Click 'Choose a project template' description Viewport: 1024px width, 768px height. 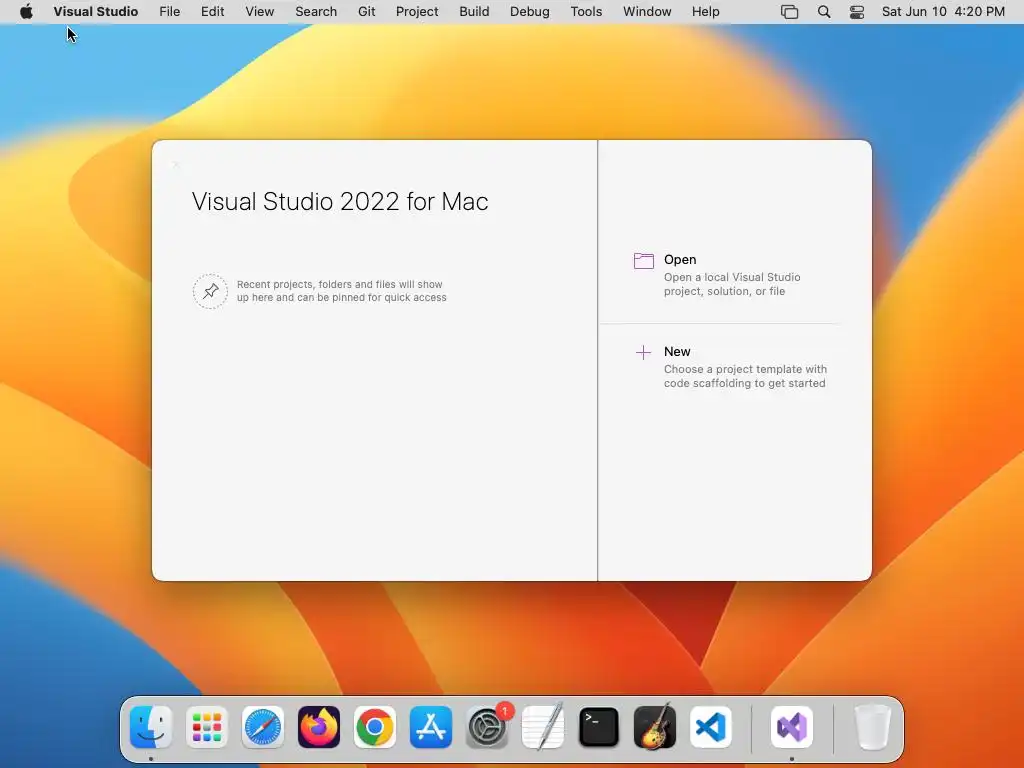pyautogui.click(x=745, y=376)
